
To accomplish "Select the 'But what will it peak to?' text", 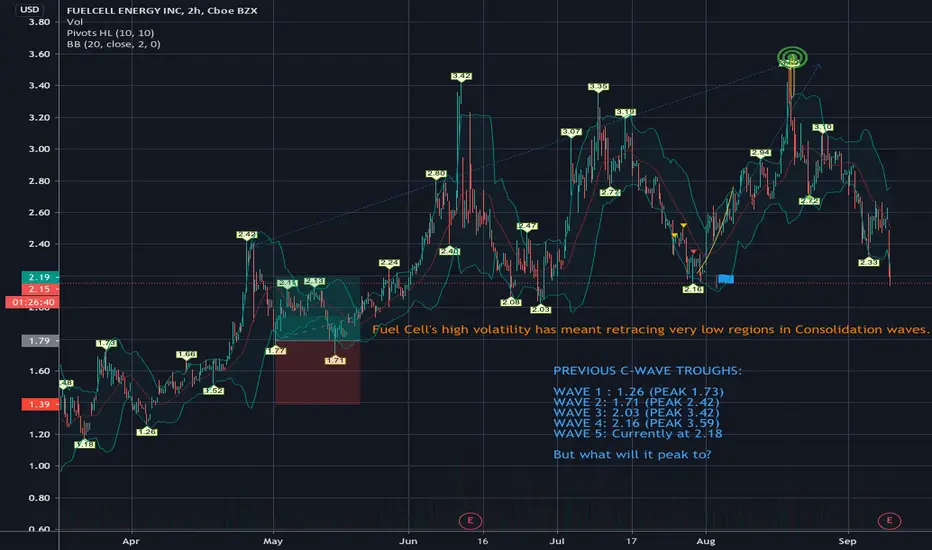I will point(632,454).
